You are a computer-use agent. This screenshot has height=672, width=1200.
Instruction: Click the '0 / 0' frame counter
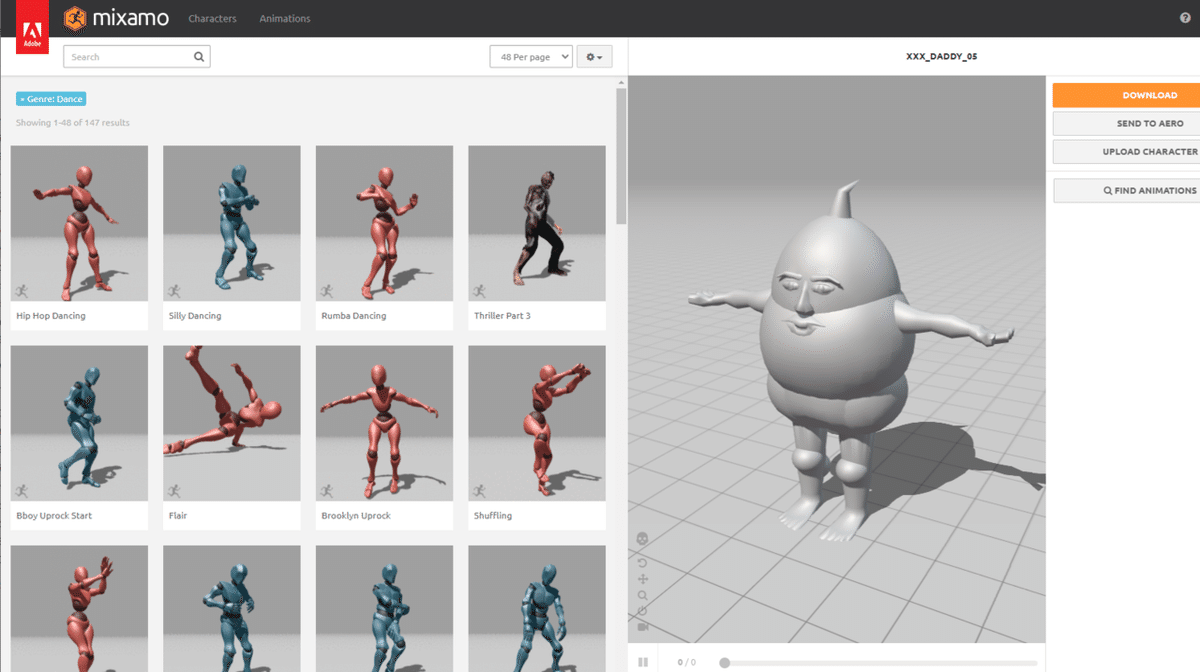click(x=686, y=663)
